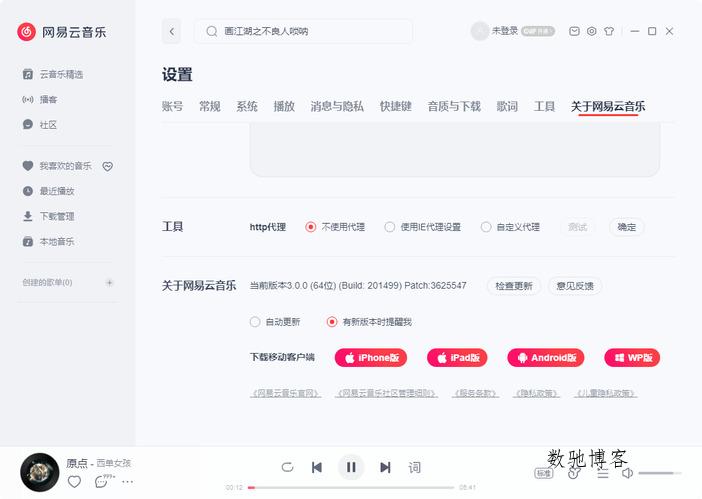Adjust the volume slider
The image size is (702, 499).
[x=660, y=473]
